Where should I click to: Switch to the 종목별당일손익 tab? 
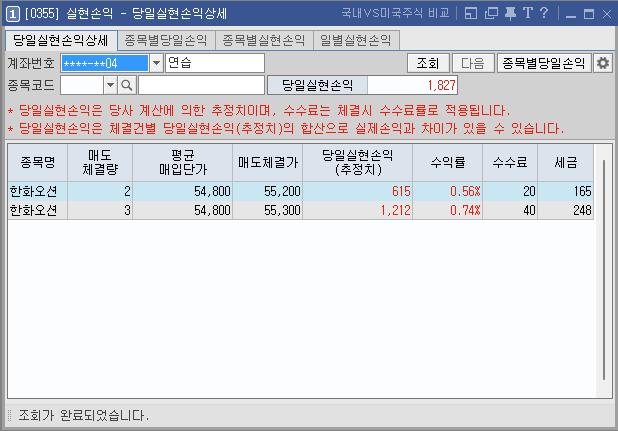tap(166, 40)
